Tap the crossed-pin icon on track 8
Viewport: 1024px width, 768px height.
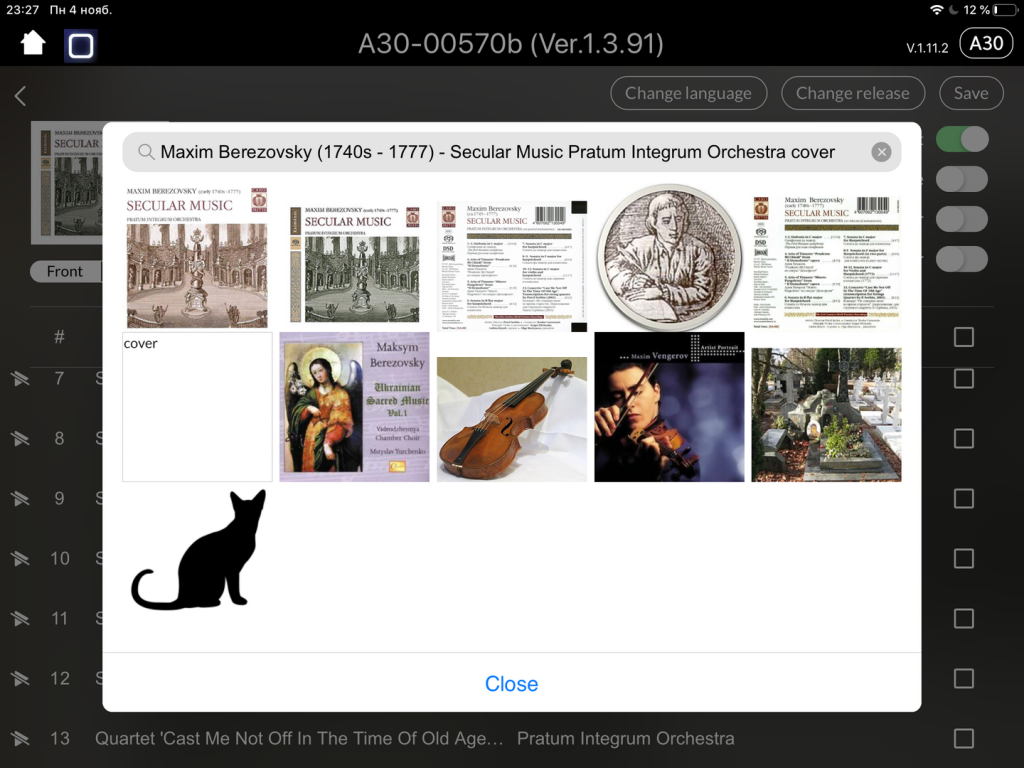pyautogui.click(x=20, y=439)
